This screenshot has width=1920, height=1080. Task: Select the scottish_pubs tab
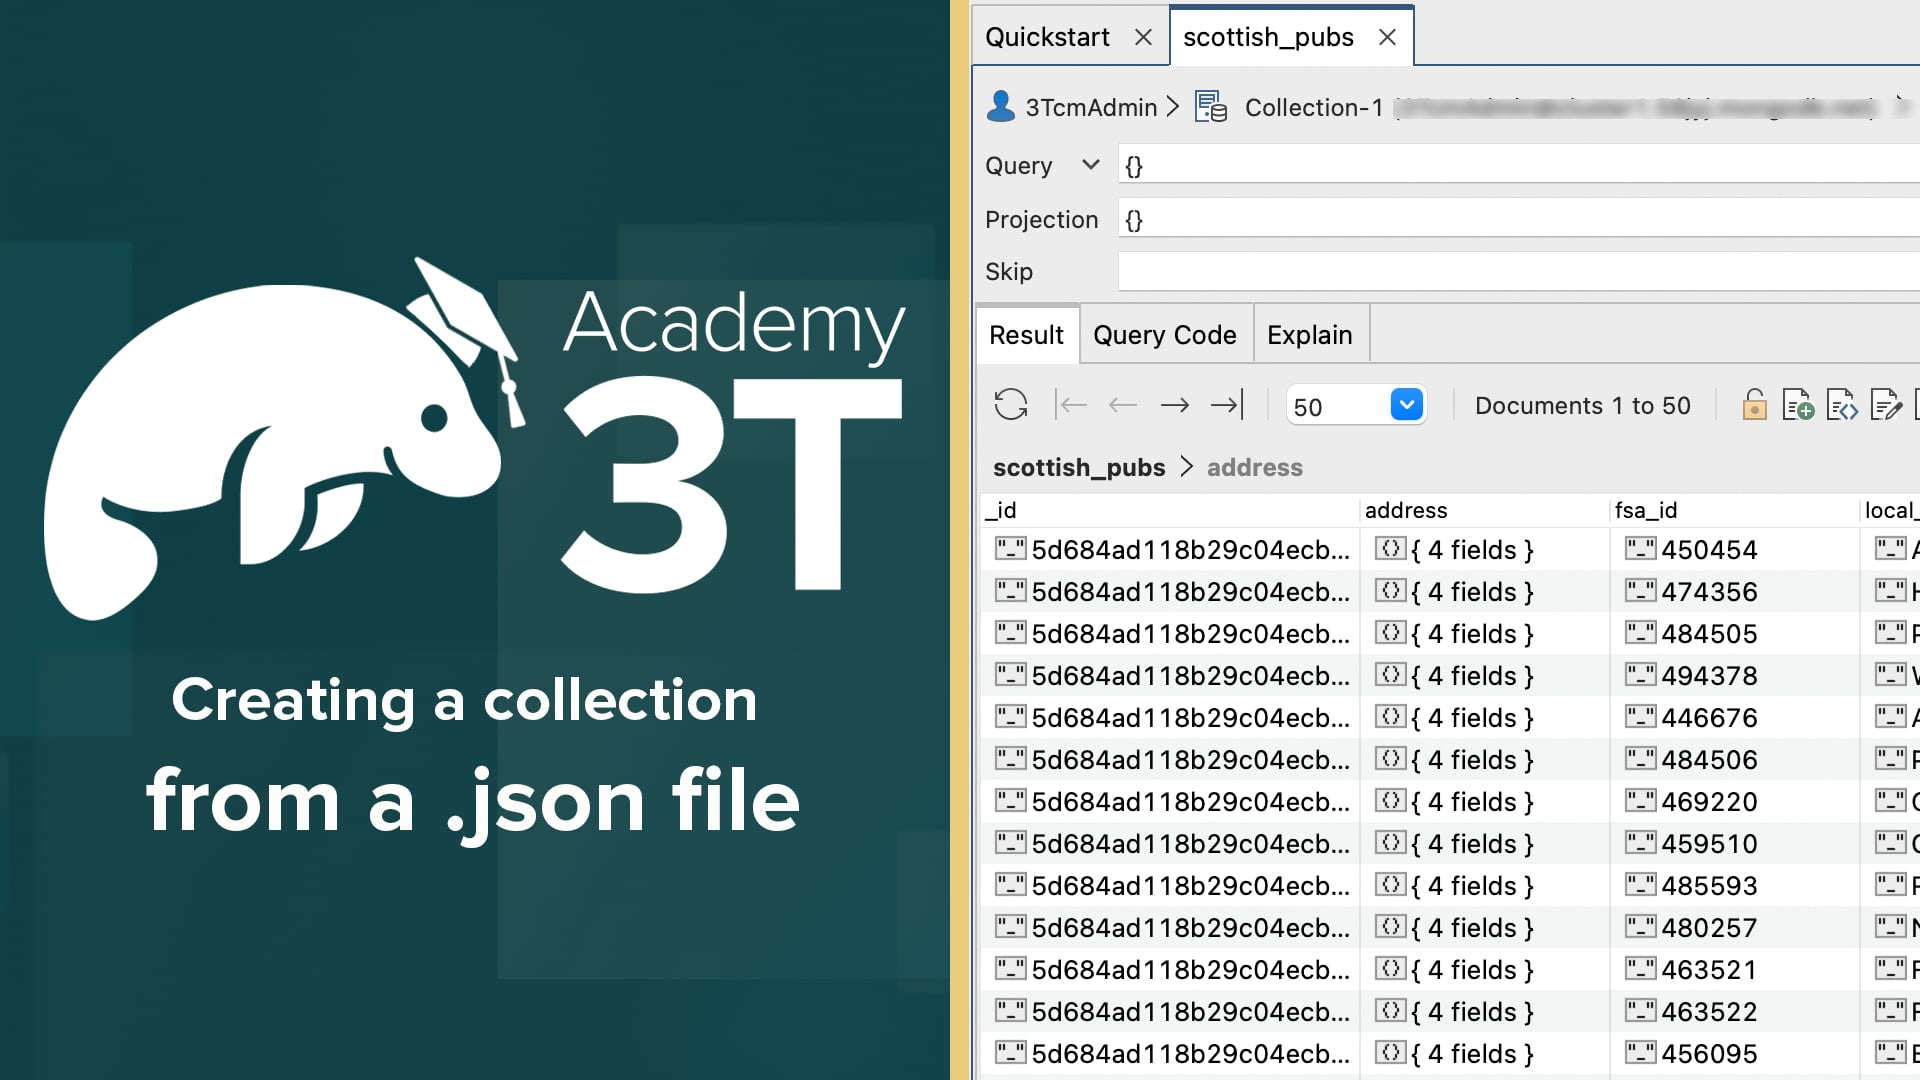coord(1268,37)
